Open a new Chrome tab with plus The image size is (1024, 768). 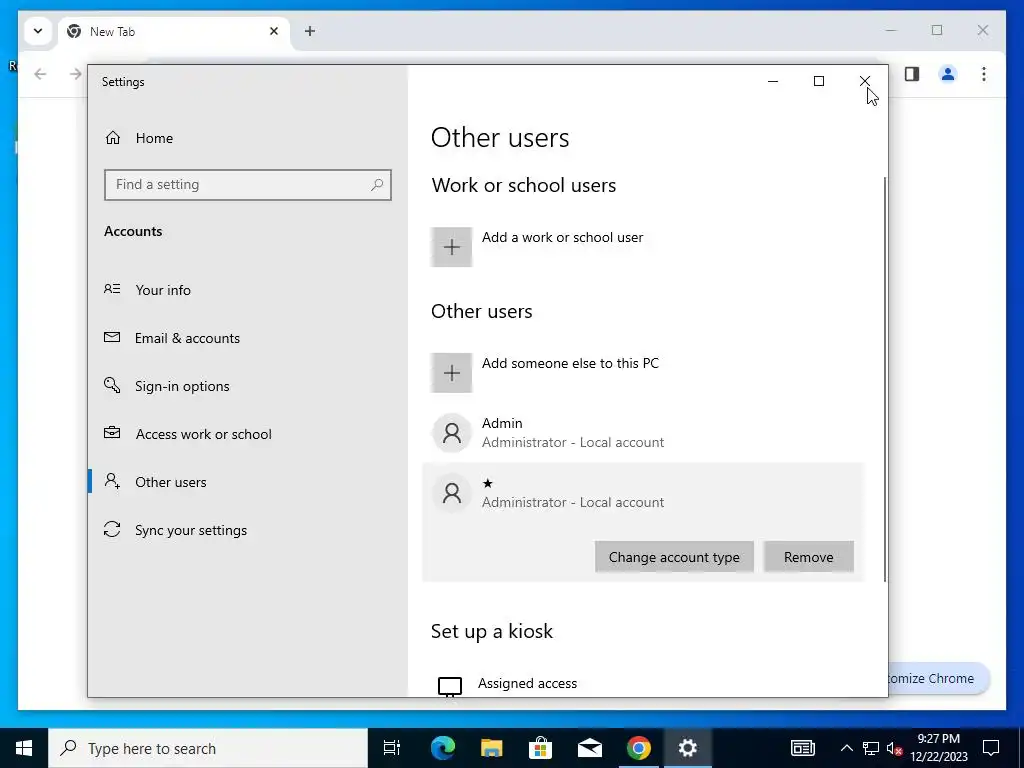pyautogui.click(x=310, y=31)
